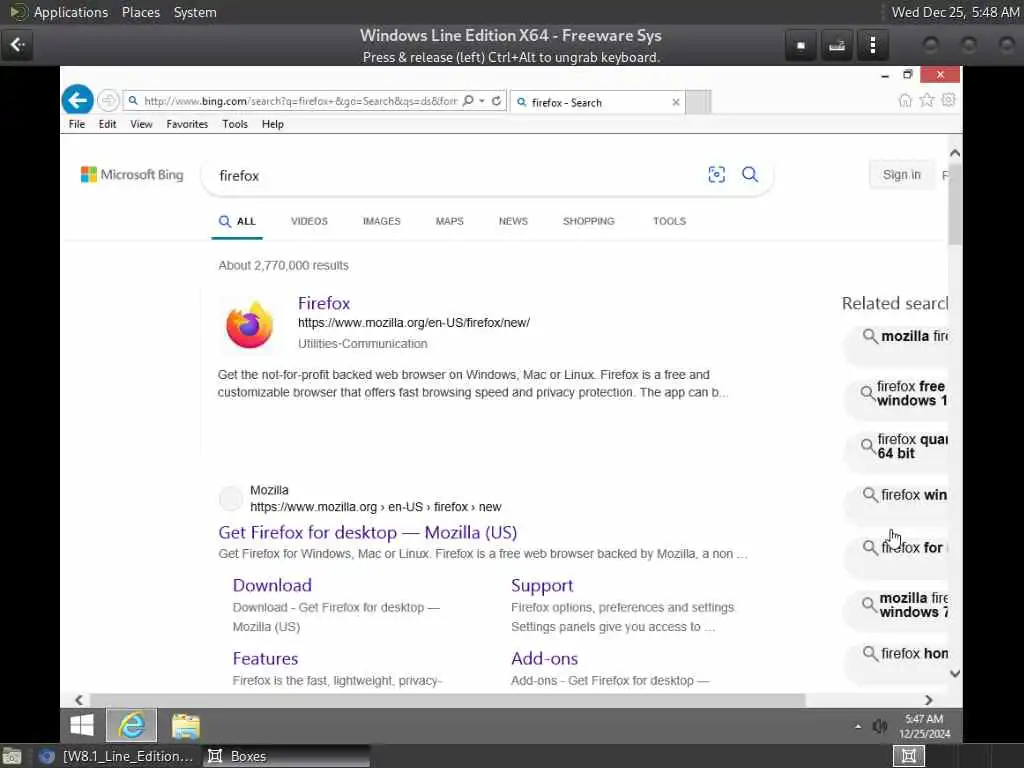Open the Windows Start button
Image resolution: width=1024 pixels, height=768 pixels.
pyautogui.click(x=82, y=725)
